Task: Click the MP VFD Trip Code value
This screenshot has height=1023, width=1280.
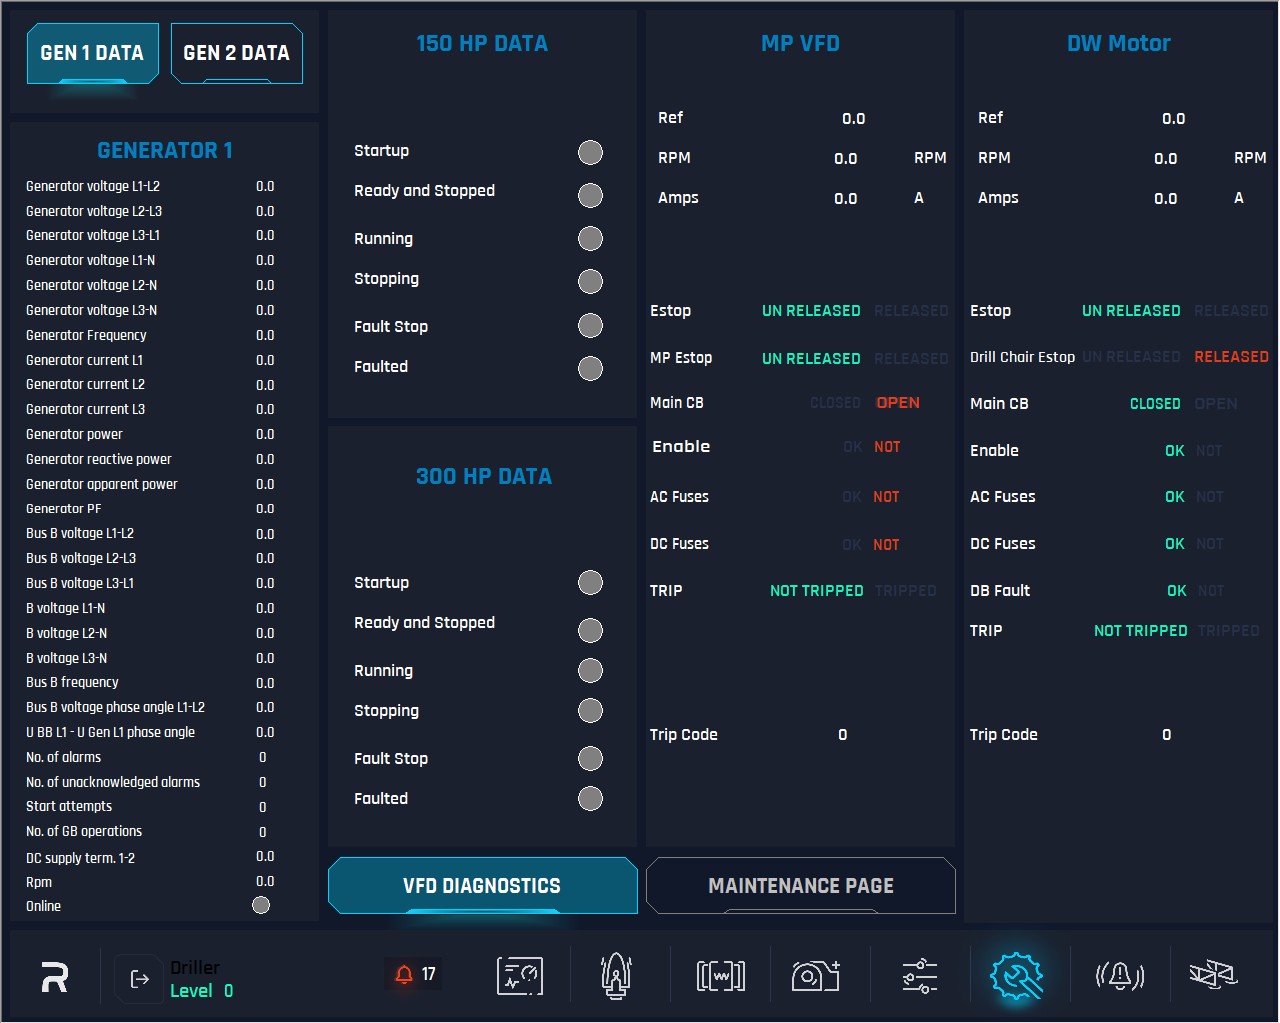Action: click(843, 735)
